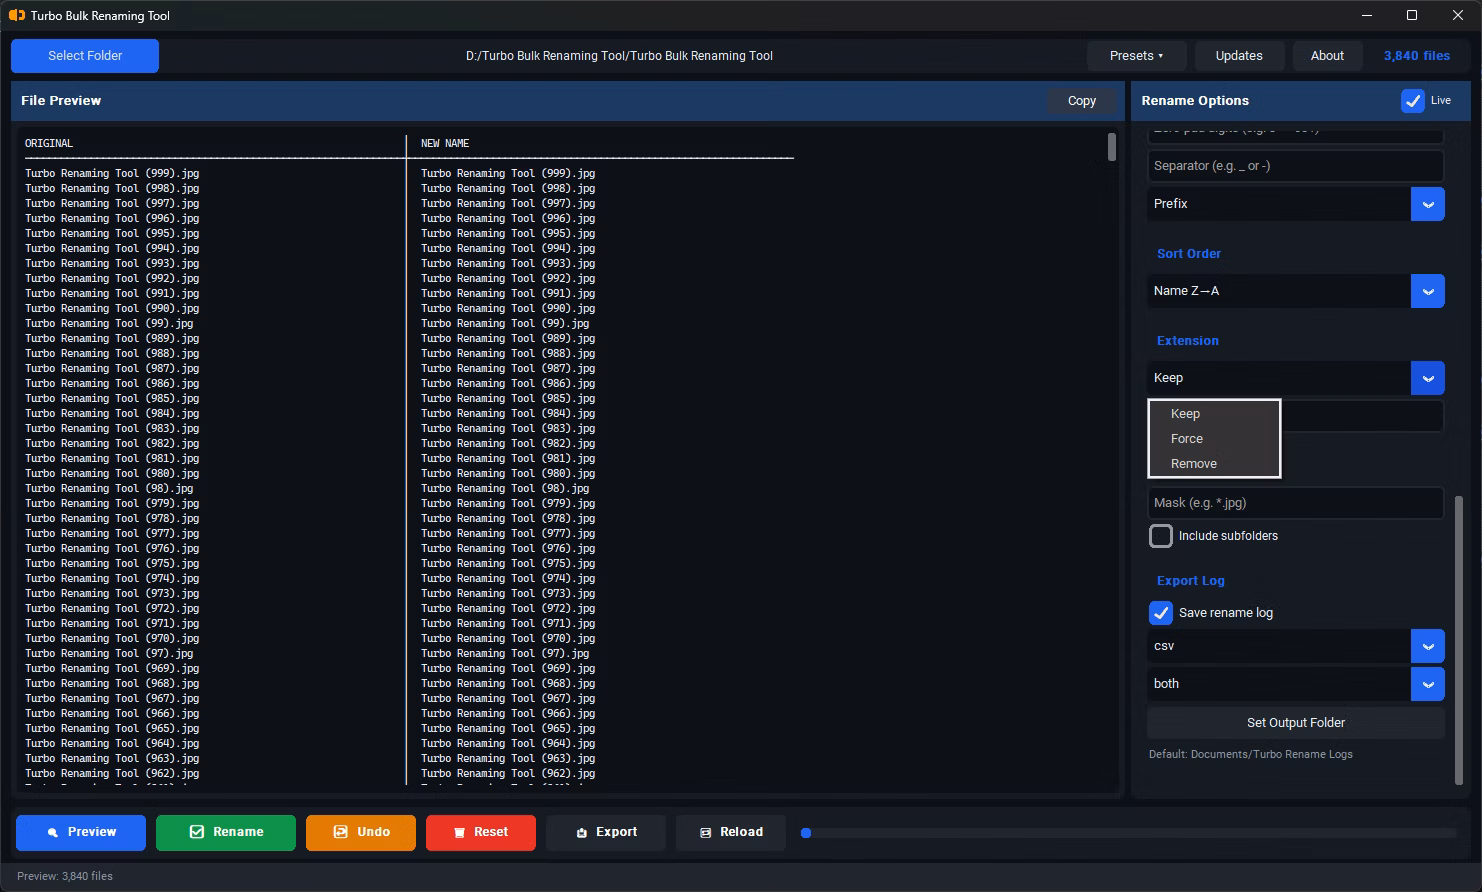Focus the Mask (e.g. *.jpg) field
This screenshot has width=1482, height=892.
tap(1296, 503)
